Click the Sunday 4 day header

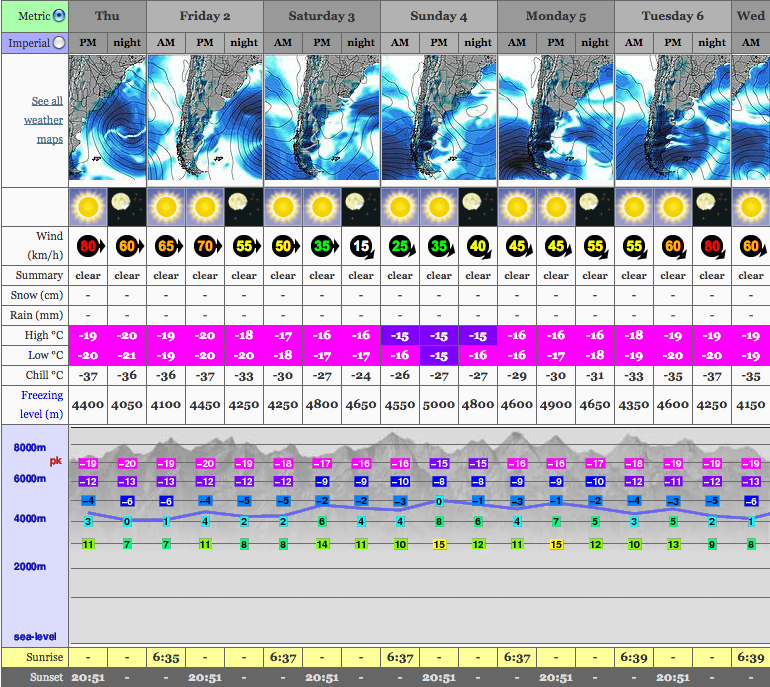pyautogui.click(x=439, y=16)
